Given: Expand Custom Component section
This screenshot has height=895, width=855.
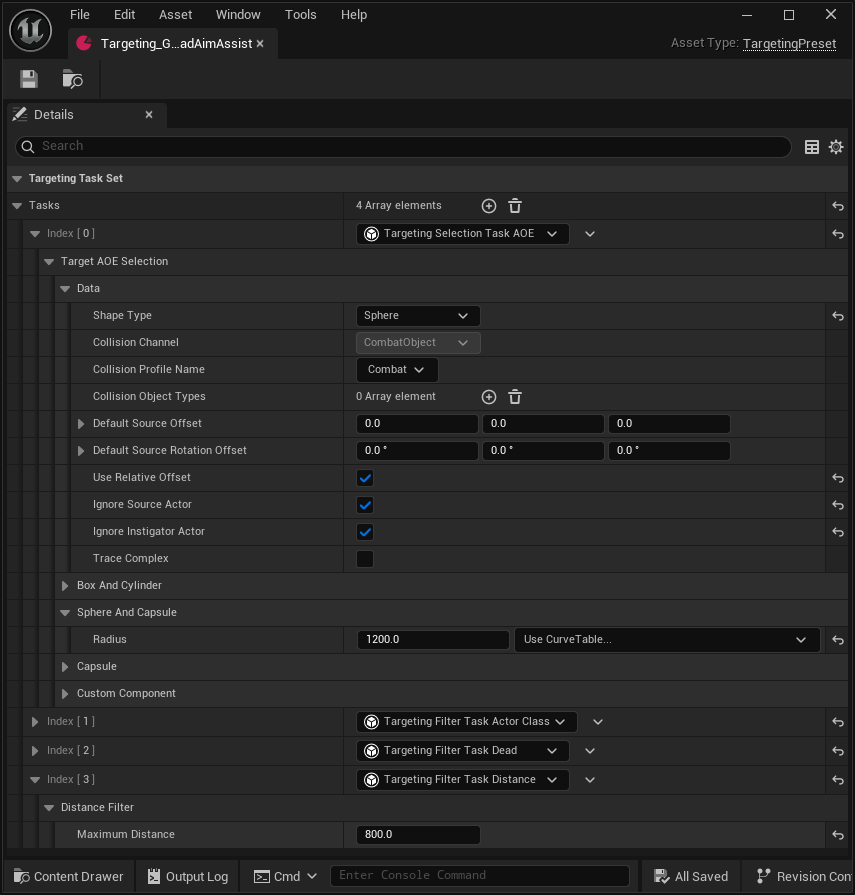Looking at the screenshot, I should point(65,694).
